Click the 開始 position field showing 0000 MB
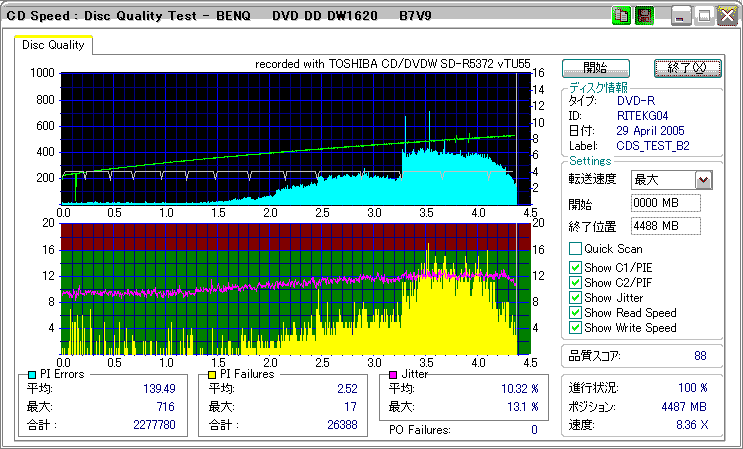Screen dimensions: 743x449 click(x=665, y=203)
